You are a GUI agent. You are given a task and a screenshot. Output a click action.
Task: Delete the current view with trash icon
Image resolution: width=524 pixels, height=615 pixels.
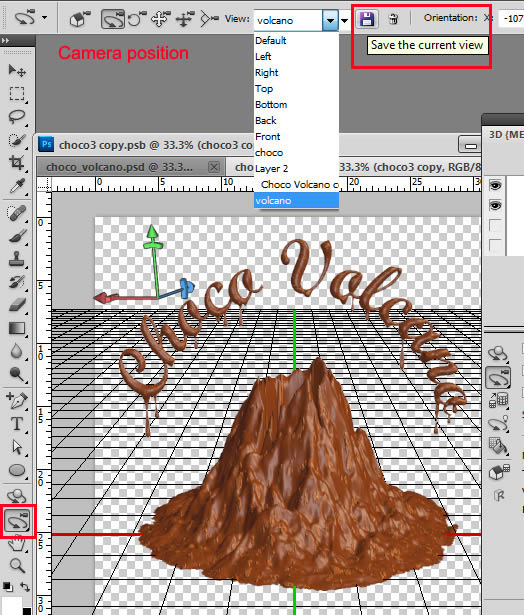pyautogui.click(x=393, y=18)
